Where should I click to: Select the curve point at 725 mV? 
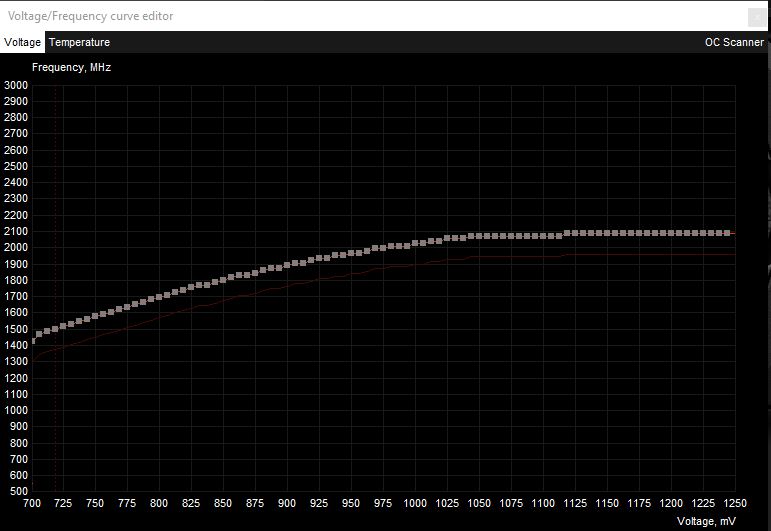click(x=63, y=326)
